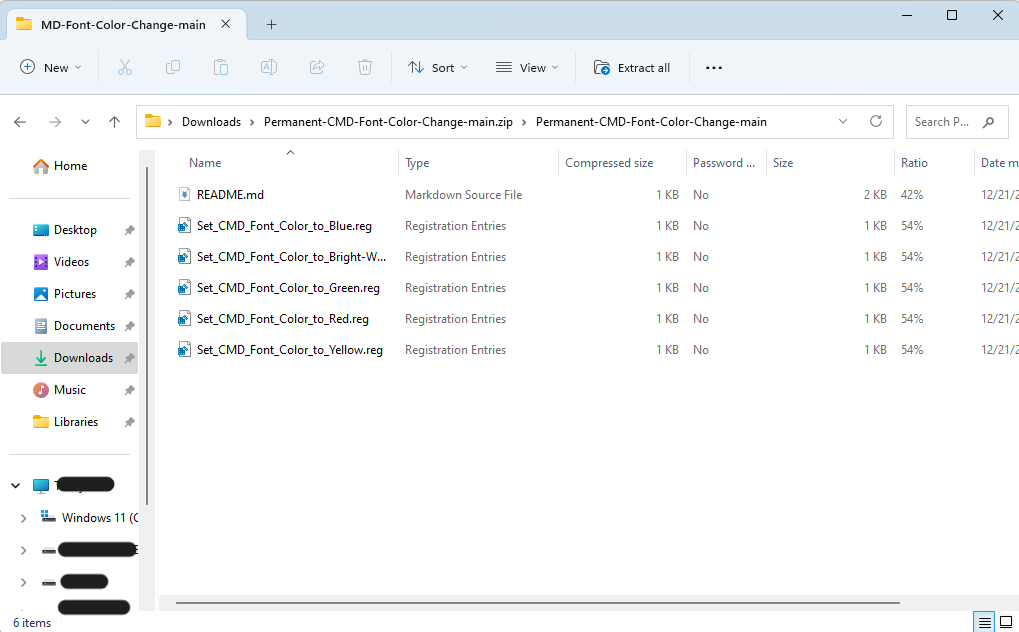1019x632 pixels.
Task: Select the Bright-White .reg file icon
Action: click(x=185, y=257)
